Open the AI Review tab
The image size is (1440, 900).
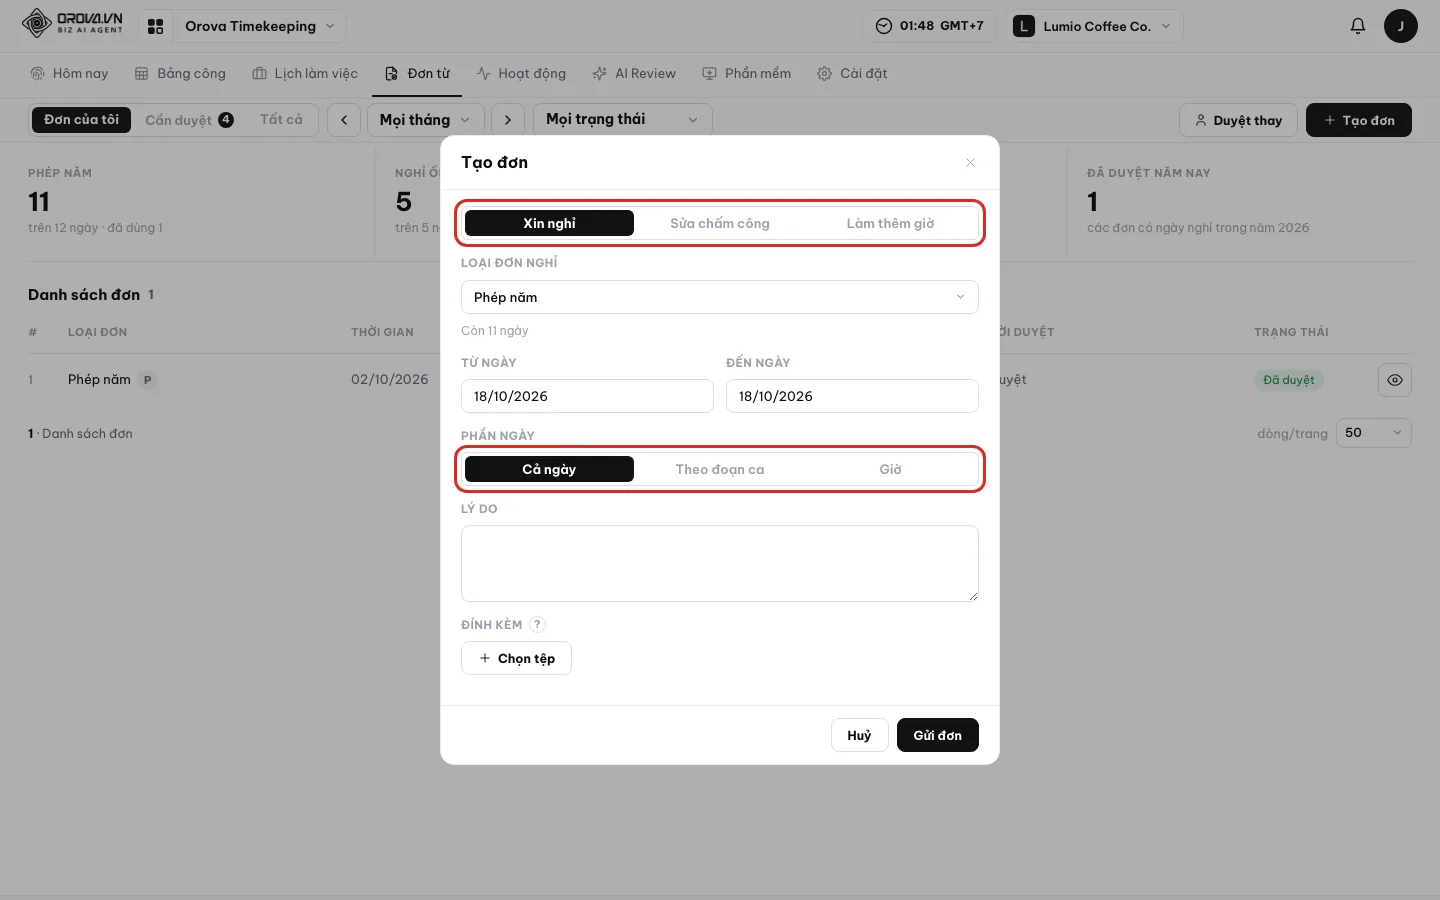pyautogui.click(x=634, y=73)
